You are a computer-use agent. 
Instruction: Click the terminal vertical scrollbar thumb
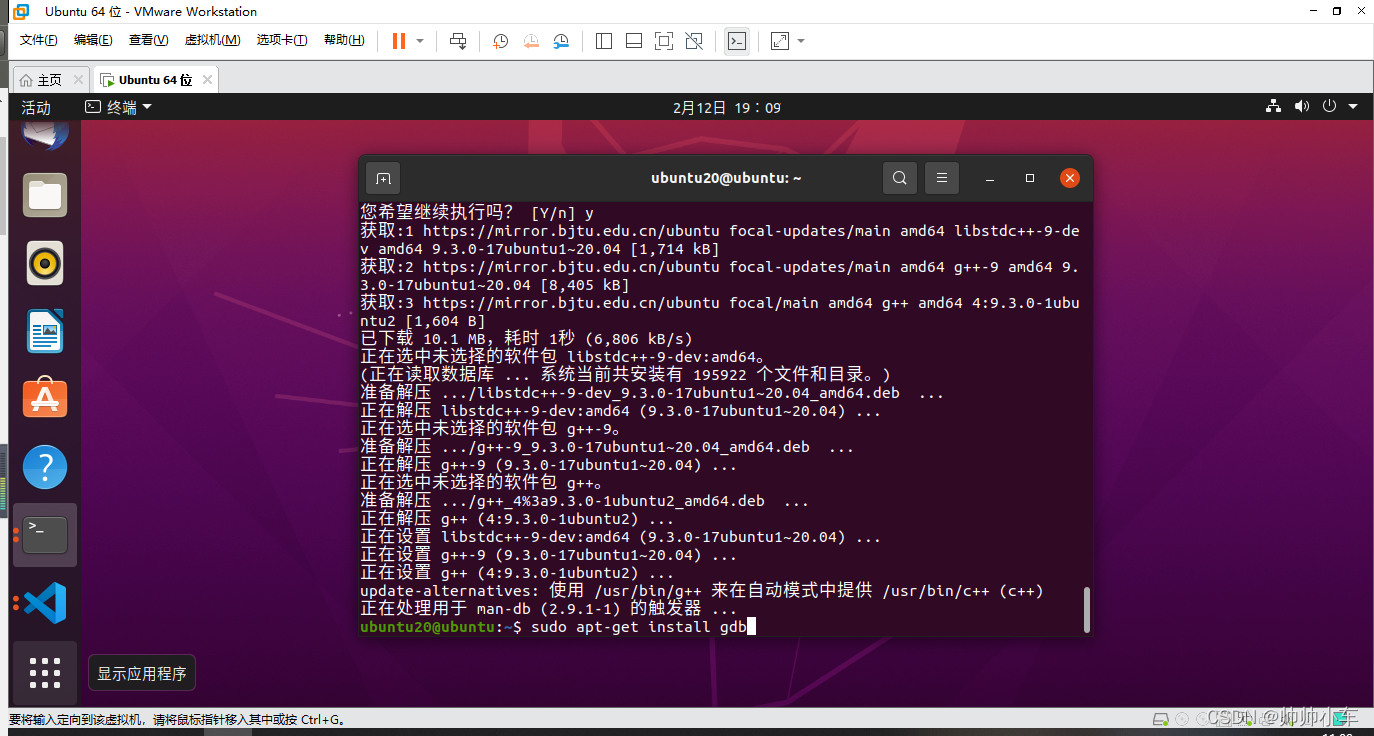click(x=1086, y=610)
